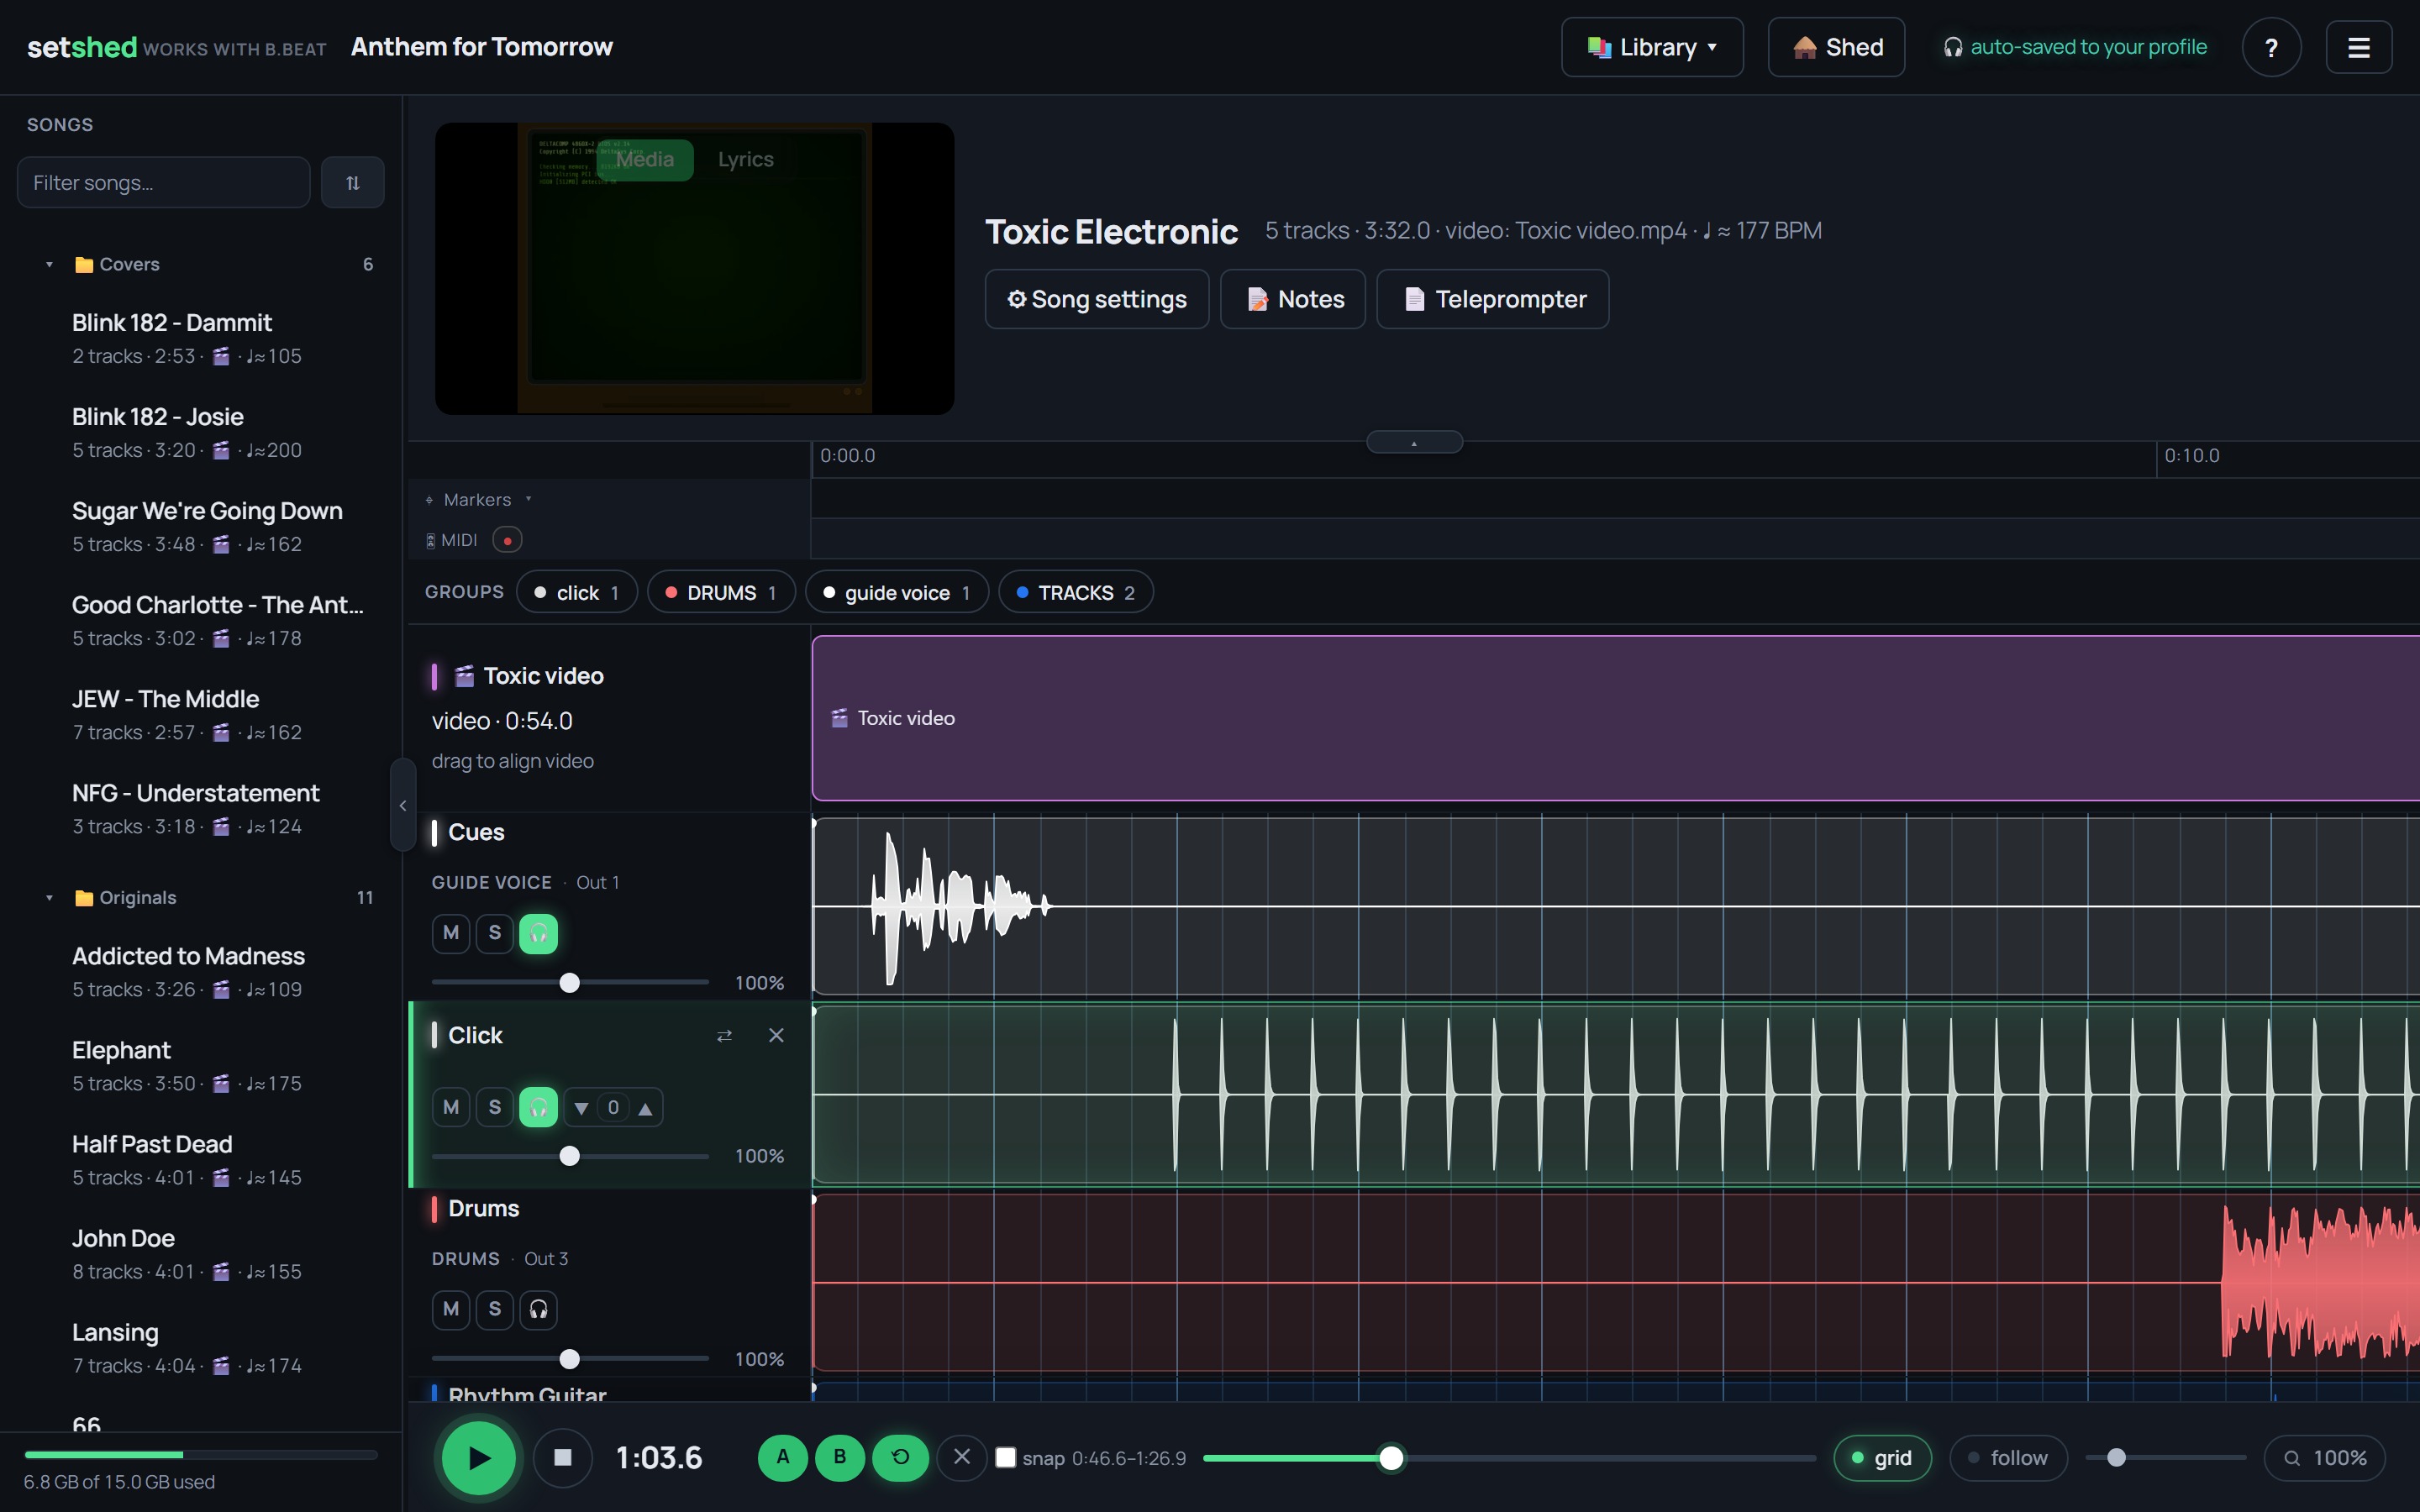Set loop point B

(840, 1457)
